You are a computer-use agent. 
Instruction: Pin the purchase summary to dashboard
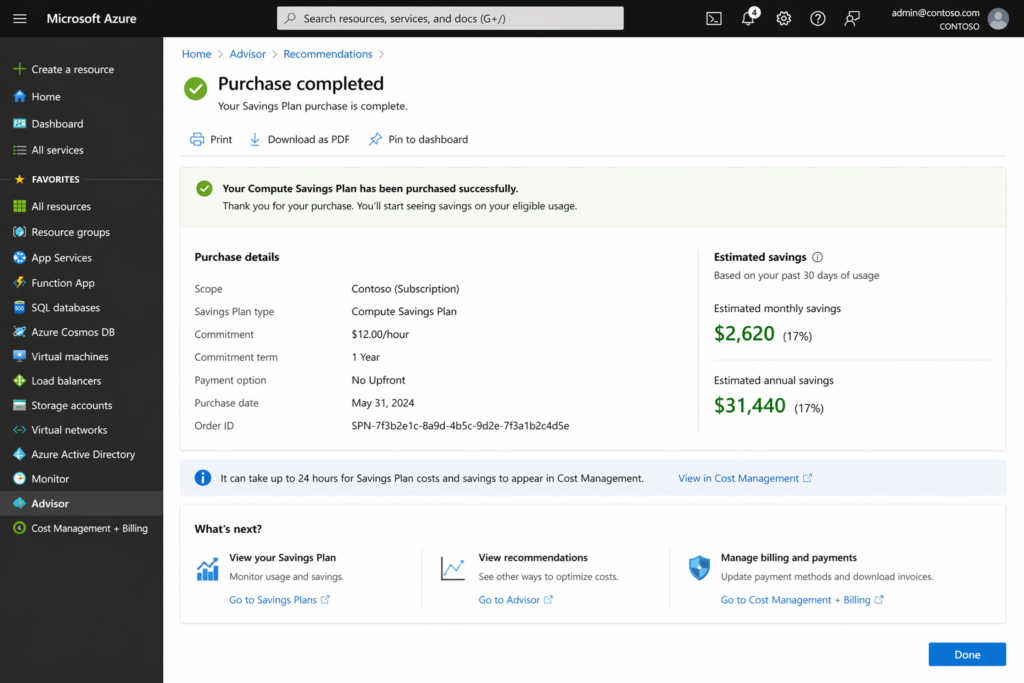418,139
